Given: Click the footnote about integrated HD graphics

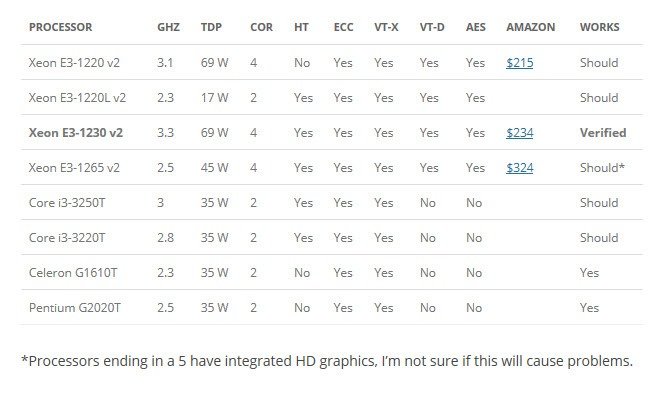Looking at the screenshot, I should (x=327, y=361).
